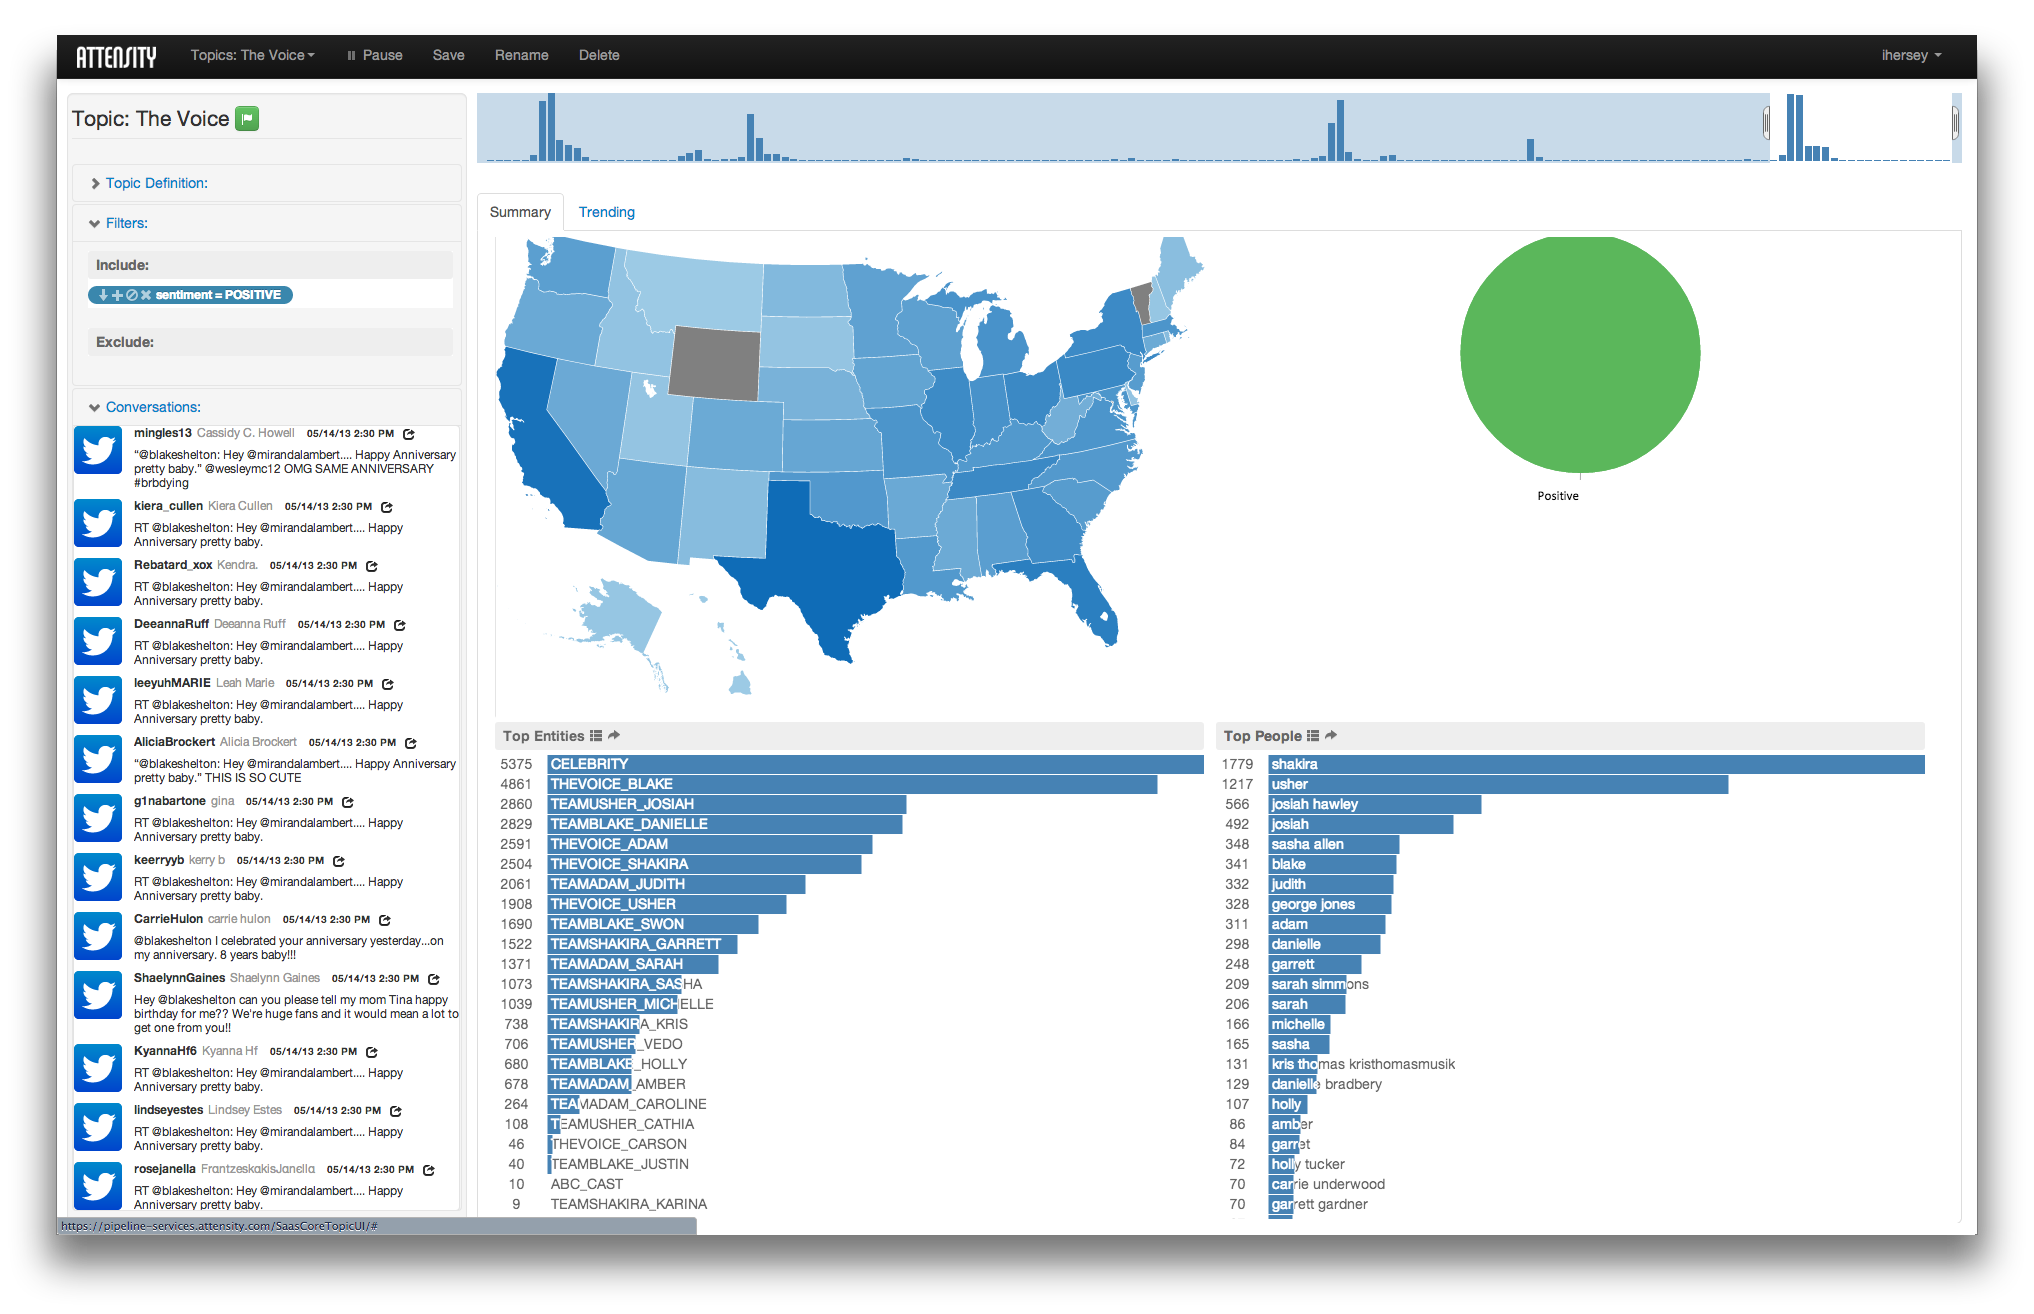Expand the Topic Definition section
This screenshot has height=1314, width=2034.
[x=156, y=183]
